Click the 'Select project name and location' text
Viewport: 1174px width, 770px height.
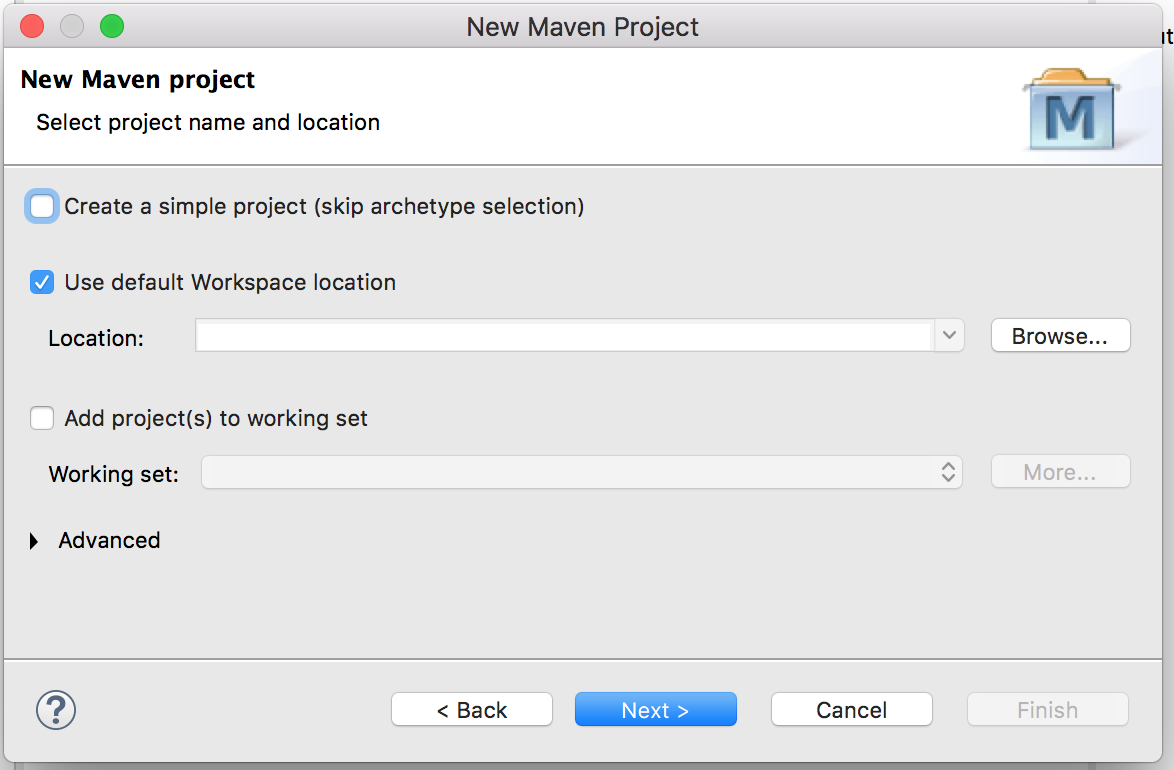(208, 123)
